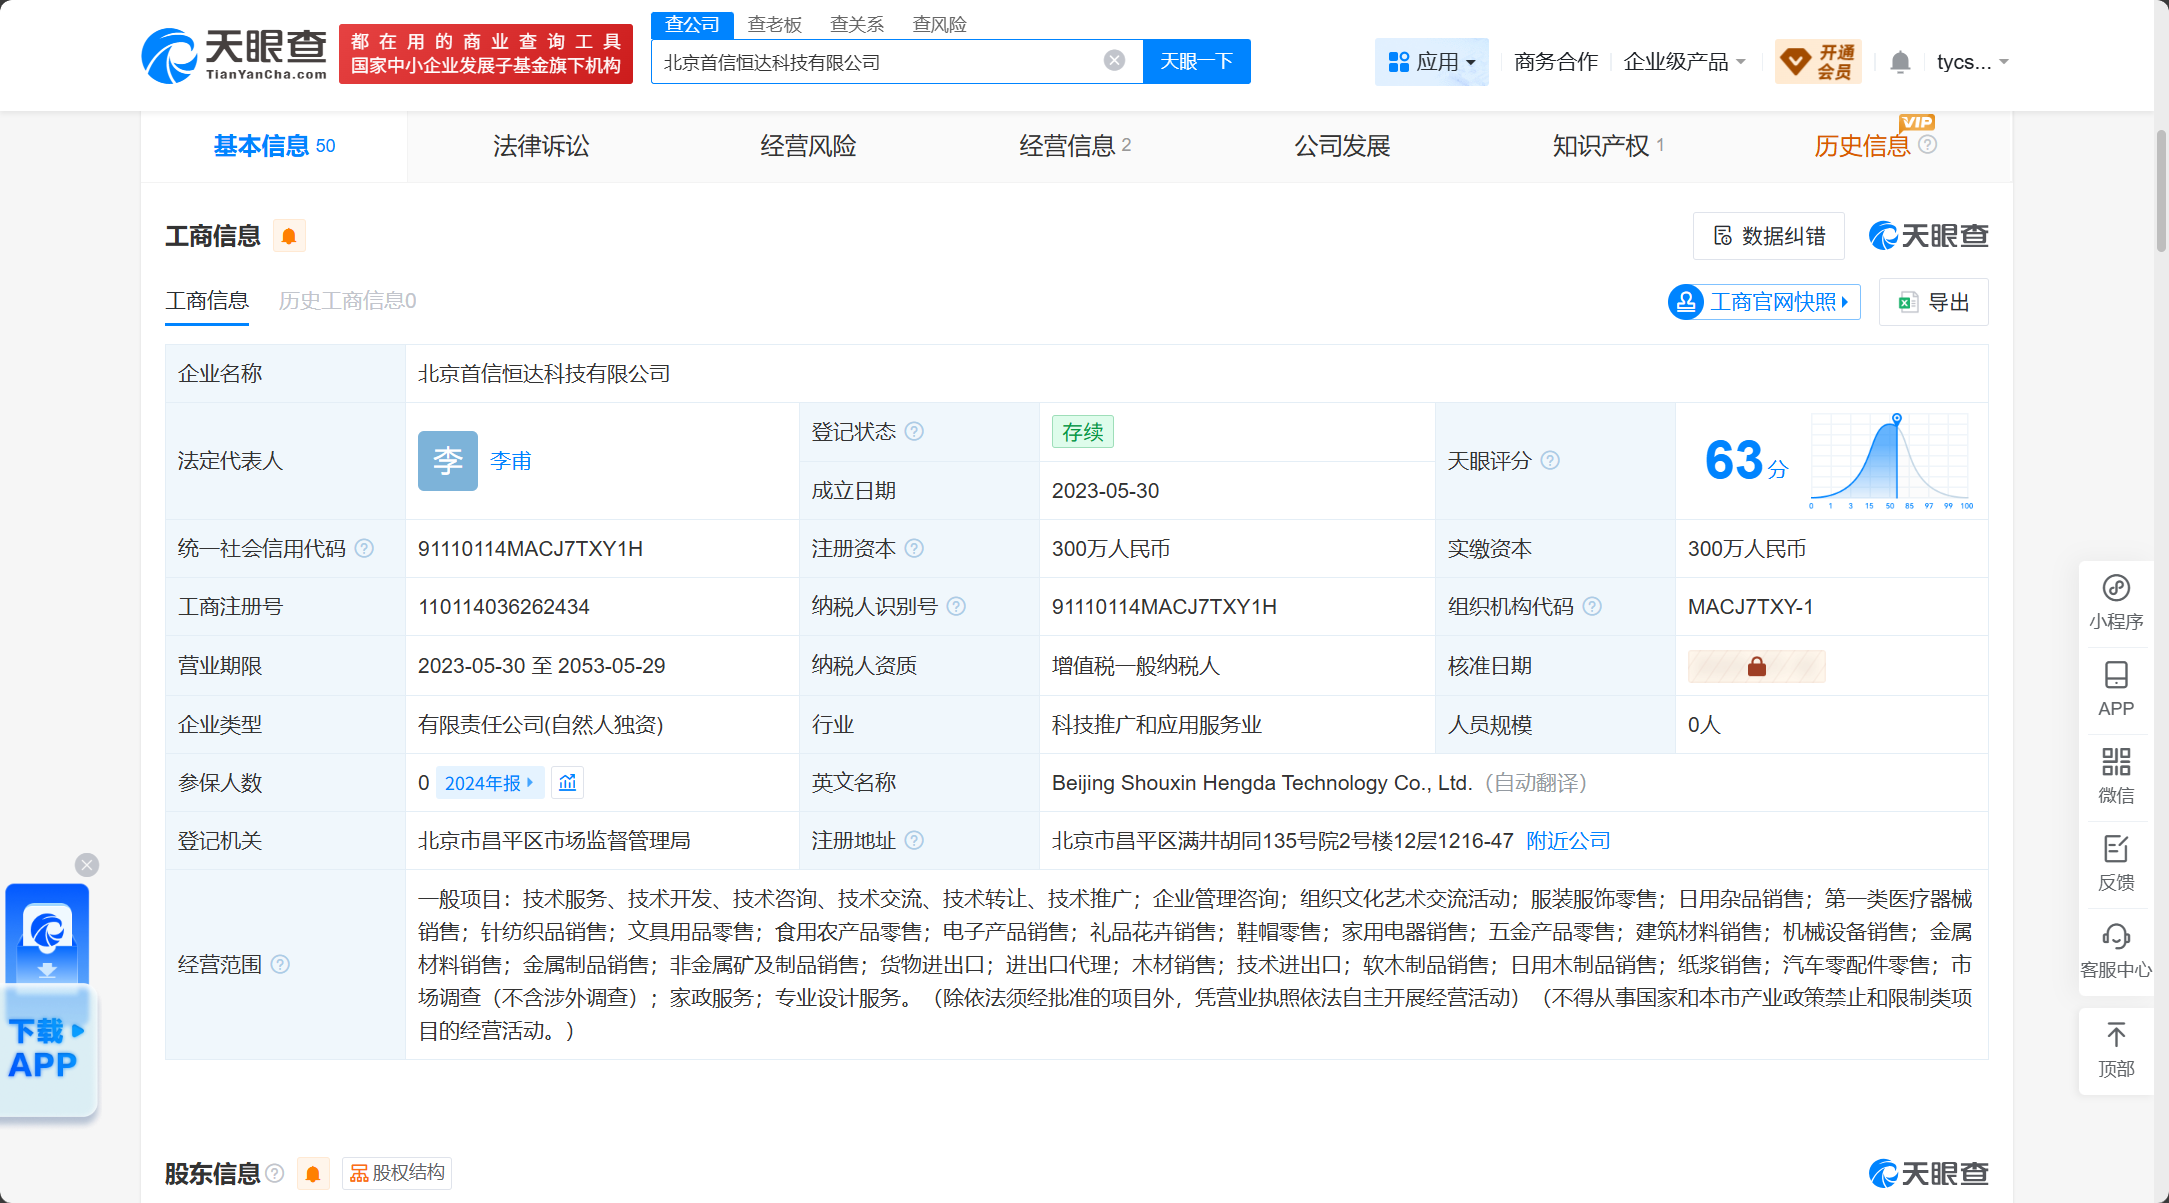Click the 微信 QR code sidebar icon

click(x=2115, y=775)
